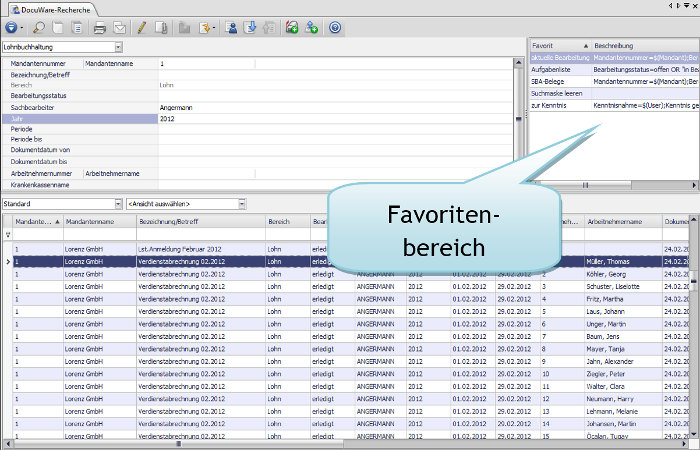The height and width of the screenshot is (450, 700).
Task: Click favorites panel horizontal scrollbar thumb
Action: (x=585, y=185)
